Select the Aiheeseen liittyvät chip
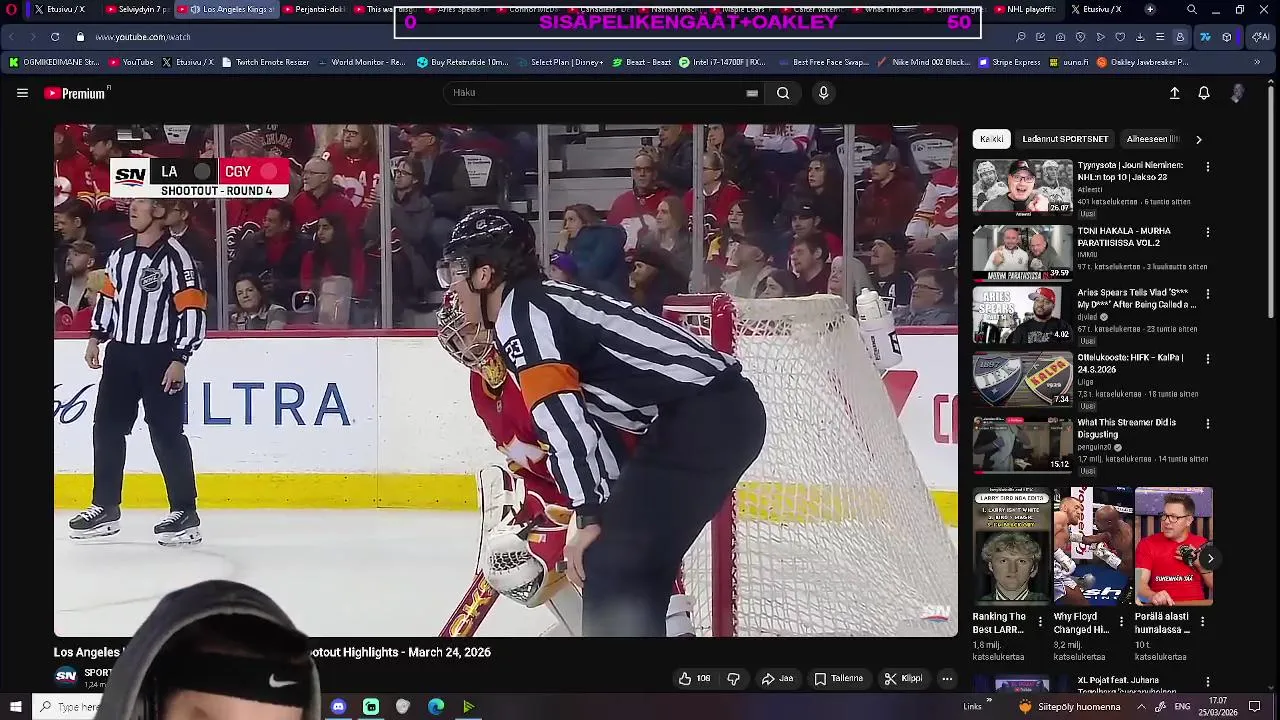Viewport: 1280px width, 720px height. pyautogui.click(x=1153, y=139)
